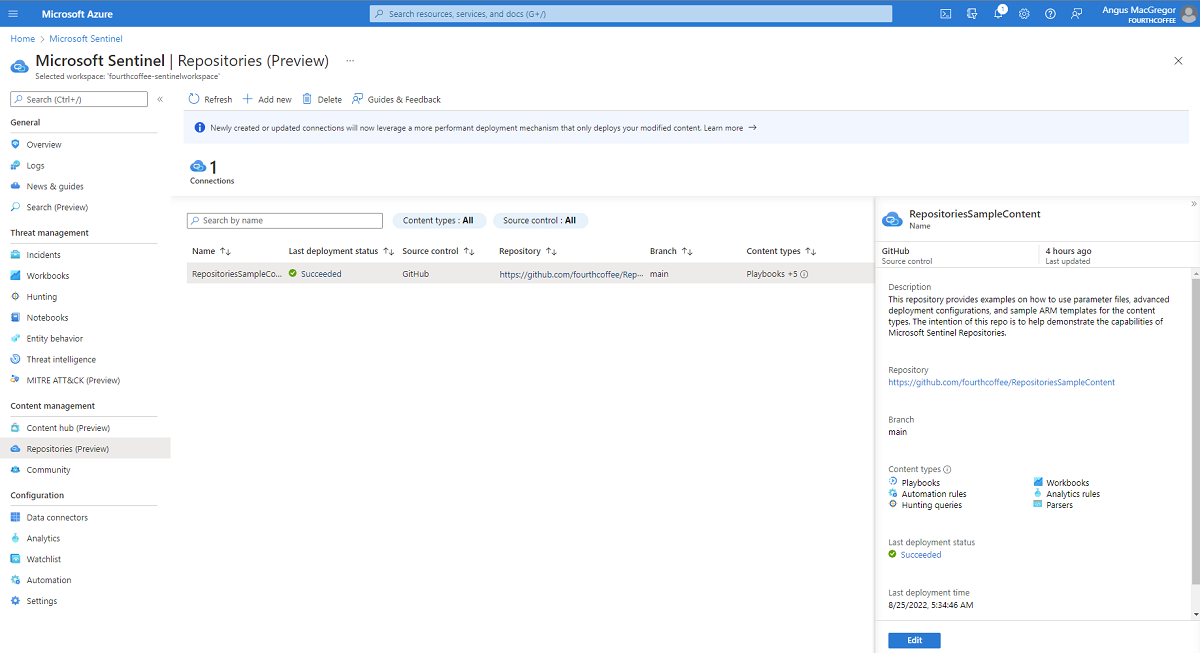Click the main branch cell in table
The height and width of the screenshot is (653, 1200).
(x=659, y=274)
